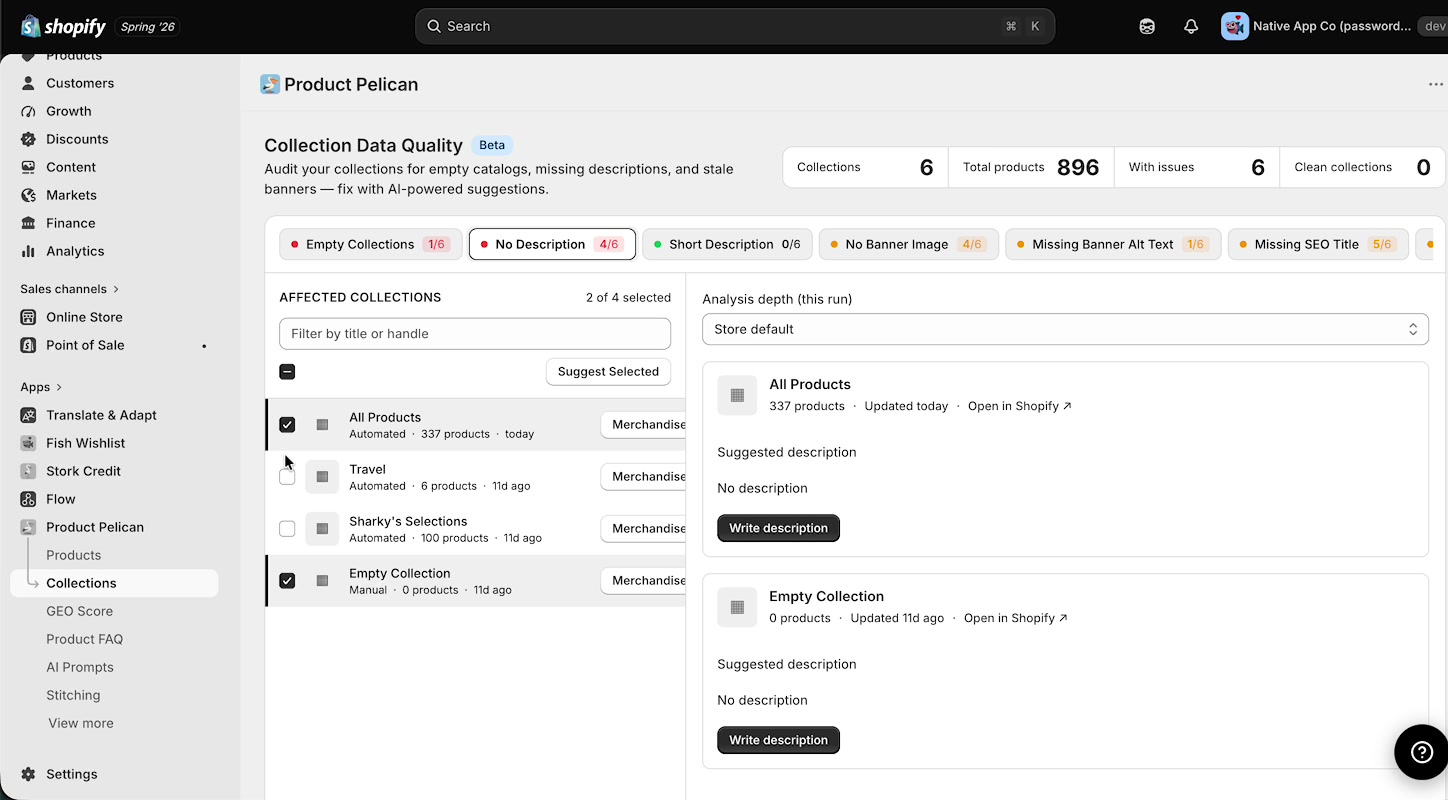Click the Filter by title or handle field
This screenshot has height=800, width=1448.
[x=475, y=334]
